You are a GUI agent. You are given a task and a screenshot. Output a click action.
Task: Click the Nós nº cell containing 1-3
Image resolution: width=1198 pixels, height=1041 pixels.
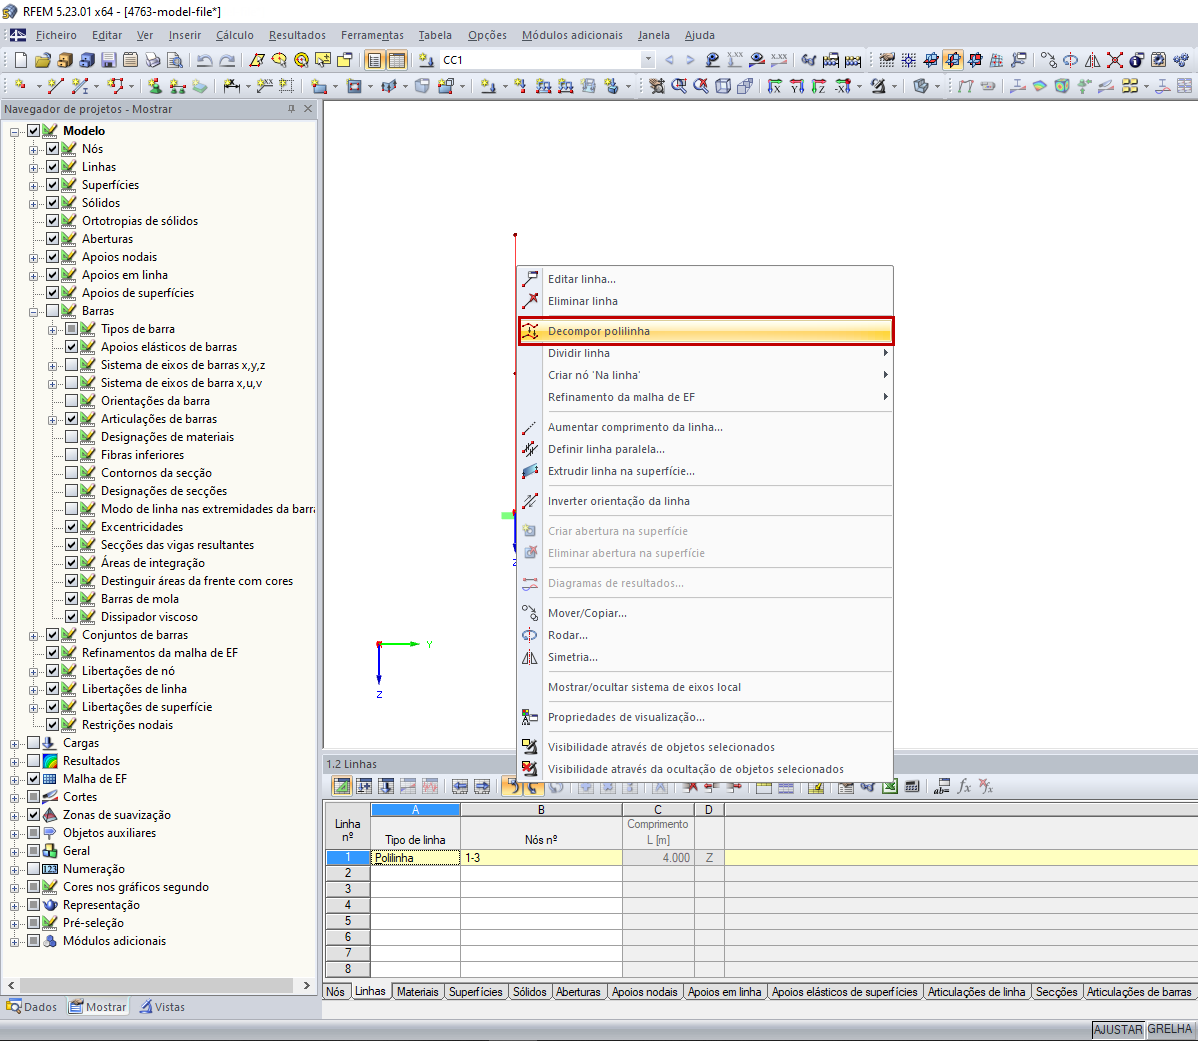click(x=542, y=858)
